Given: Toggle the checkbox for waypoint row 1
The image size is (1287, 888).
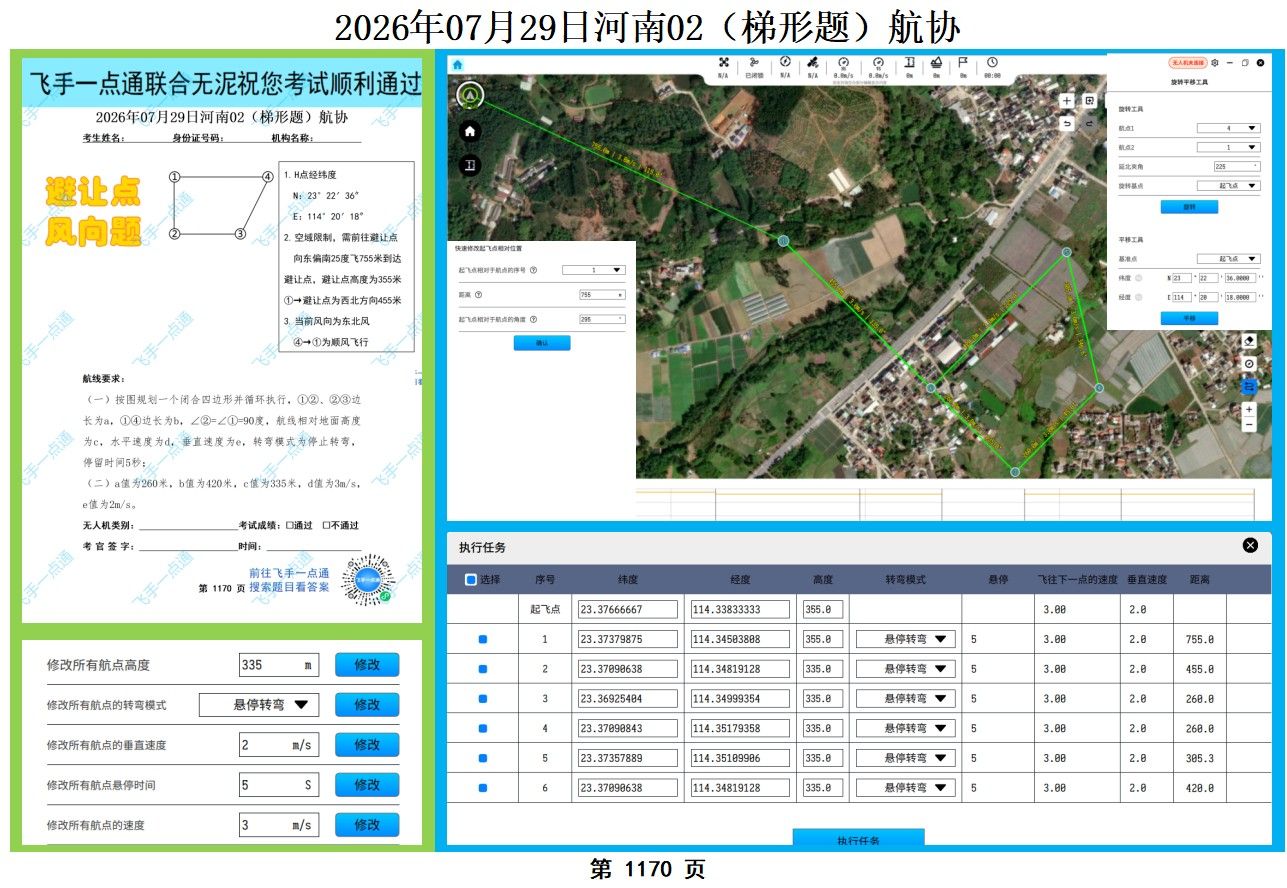Looking at the screenshot, I should pos(483,639).
